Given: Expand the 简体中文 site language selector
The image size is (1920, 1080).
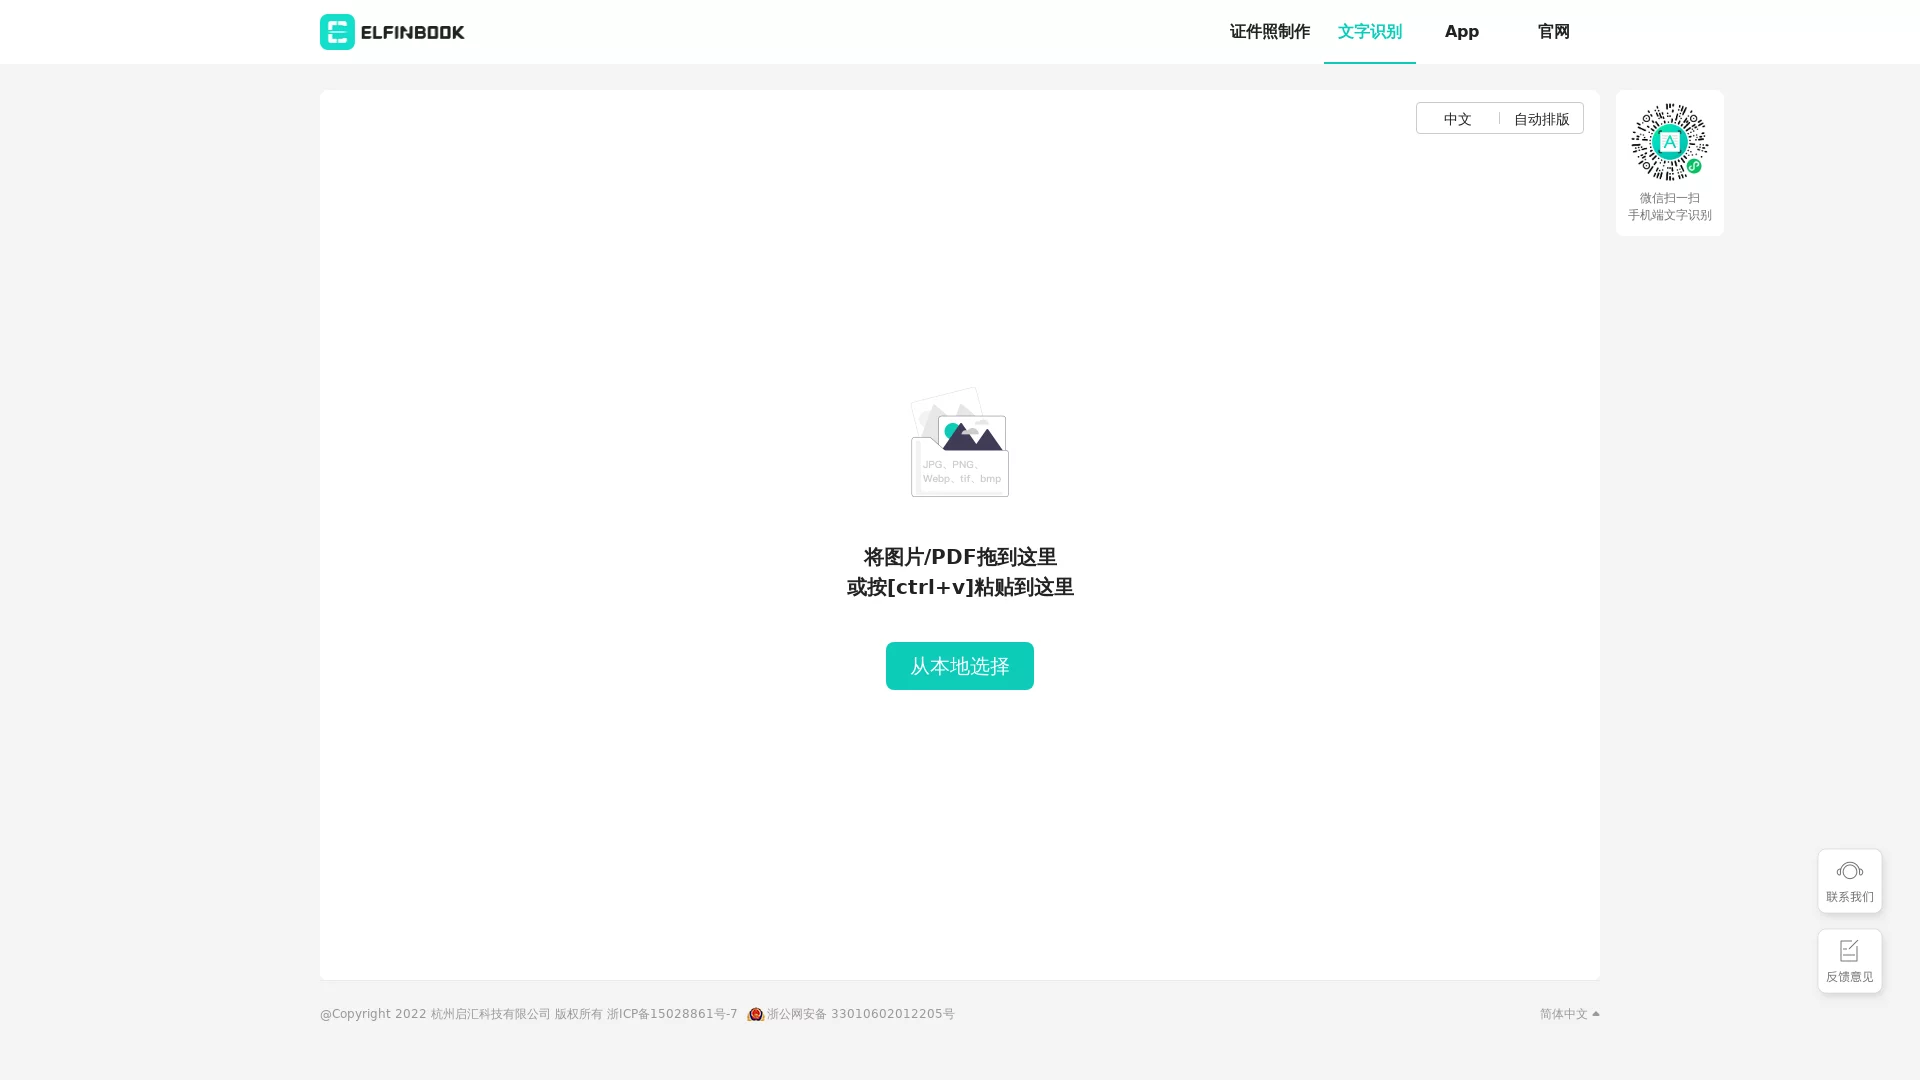Looking at the screenshot, I should [x=1569, y=1014].
